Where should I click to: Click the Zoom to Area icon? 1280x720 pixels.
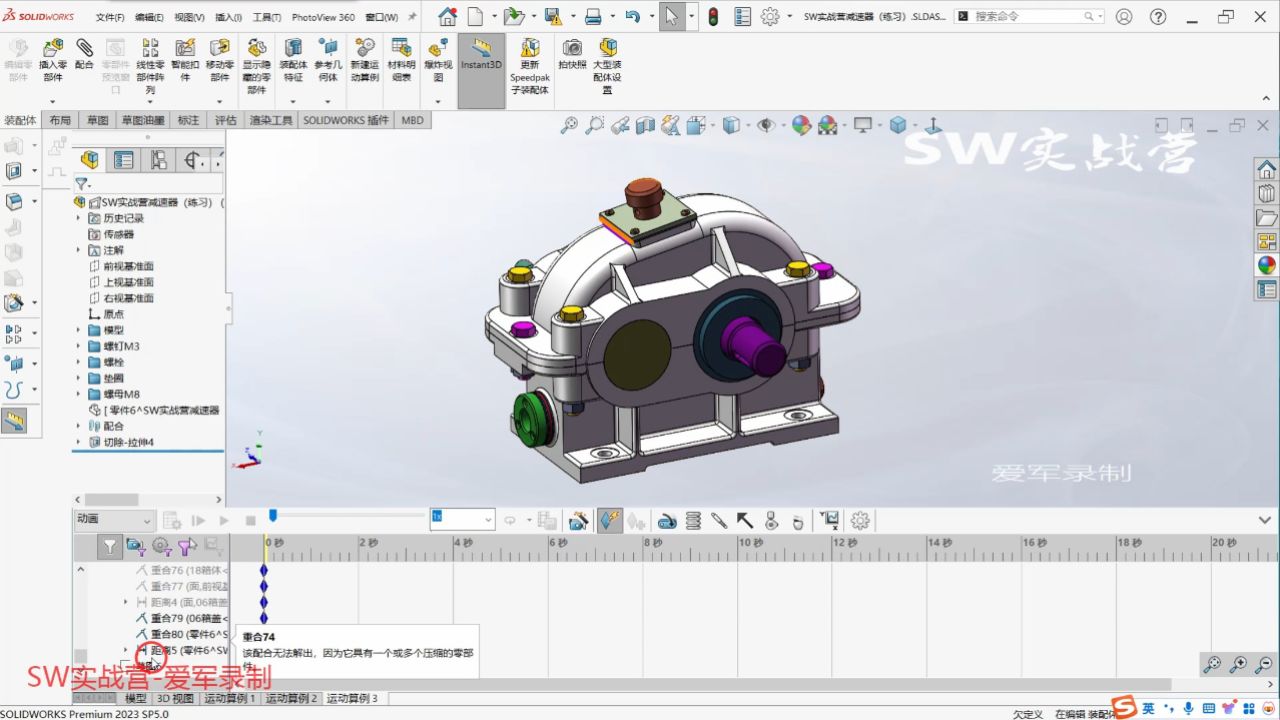tap(595, 125)
